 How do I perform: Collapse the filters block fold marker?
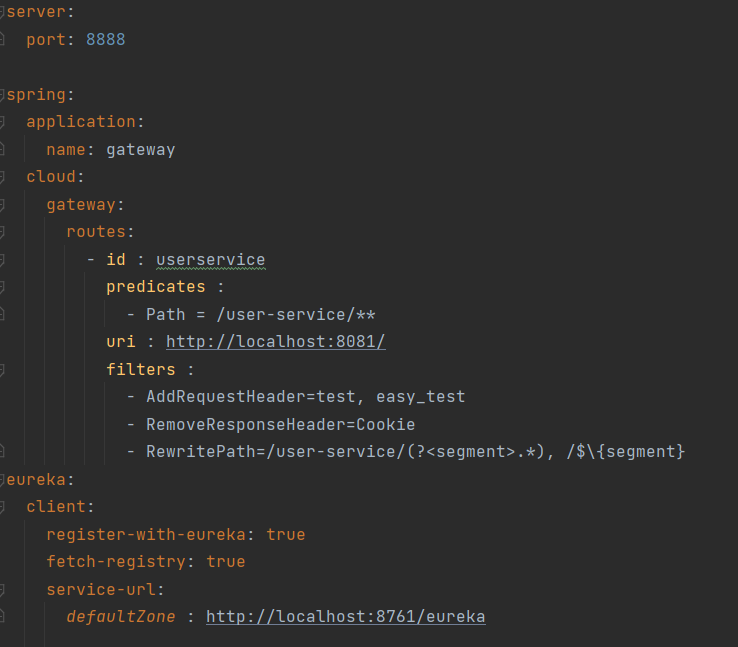coord(2,370)
